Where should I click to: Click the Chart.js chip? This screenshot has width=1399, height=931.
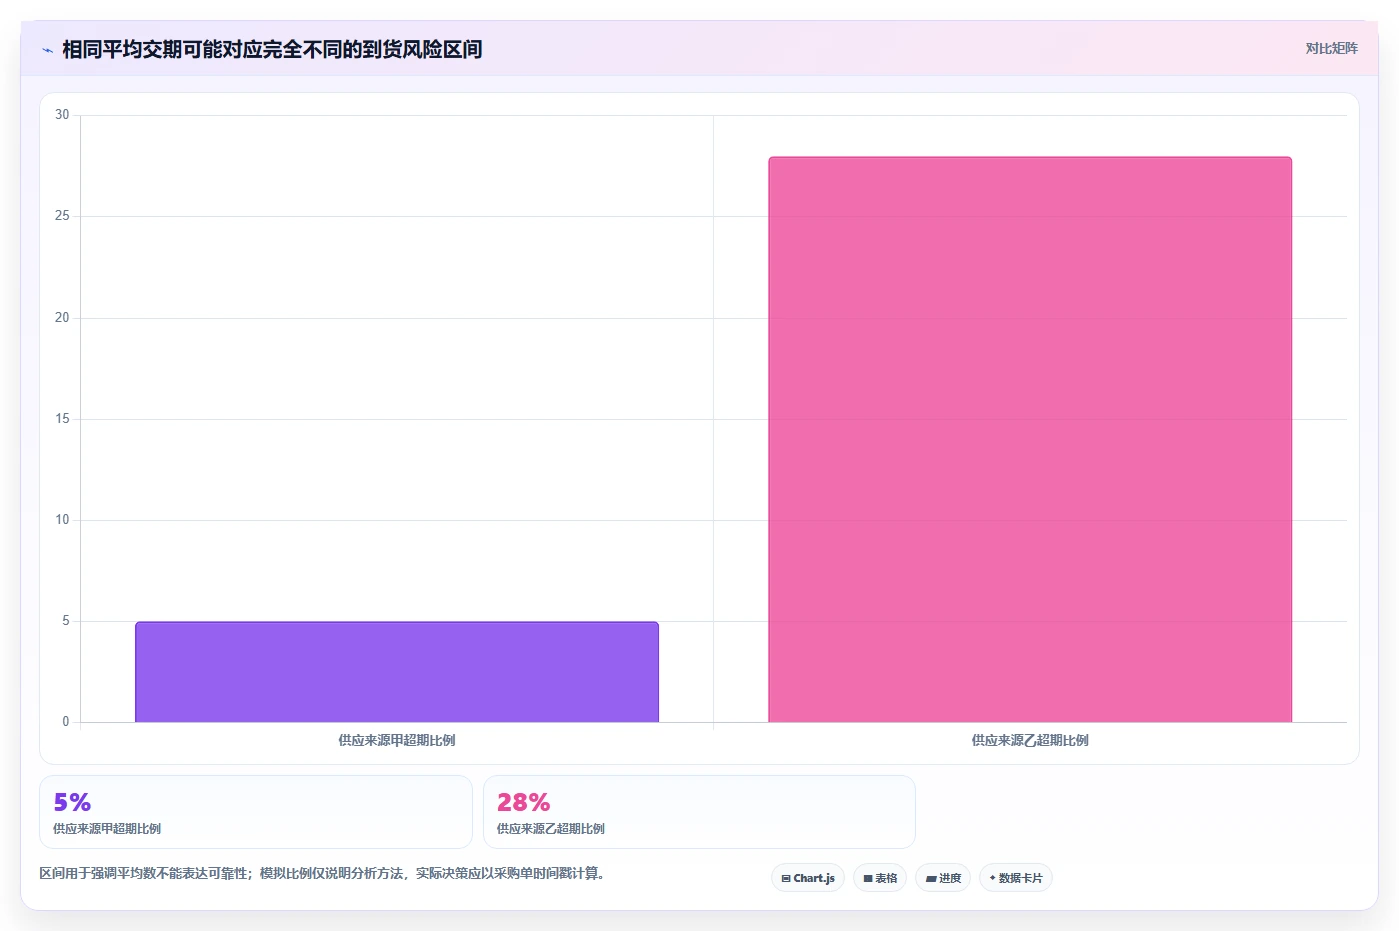pyautogui.click(x=808, y=878)
